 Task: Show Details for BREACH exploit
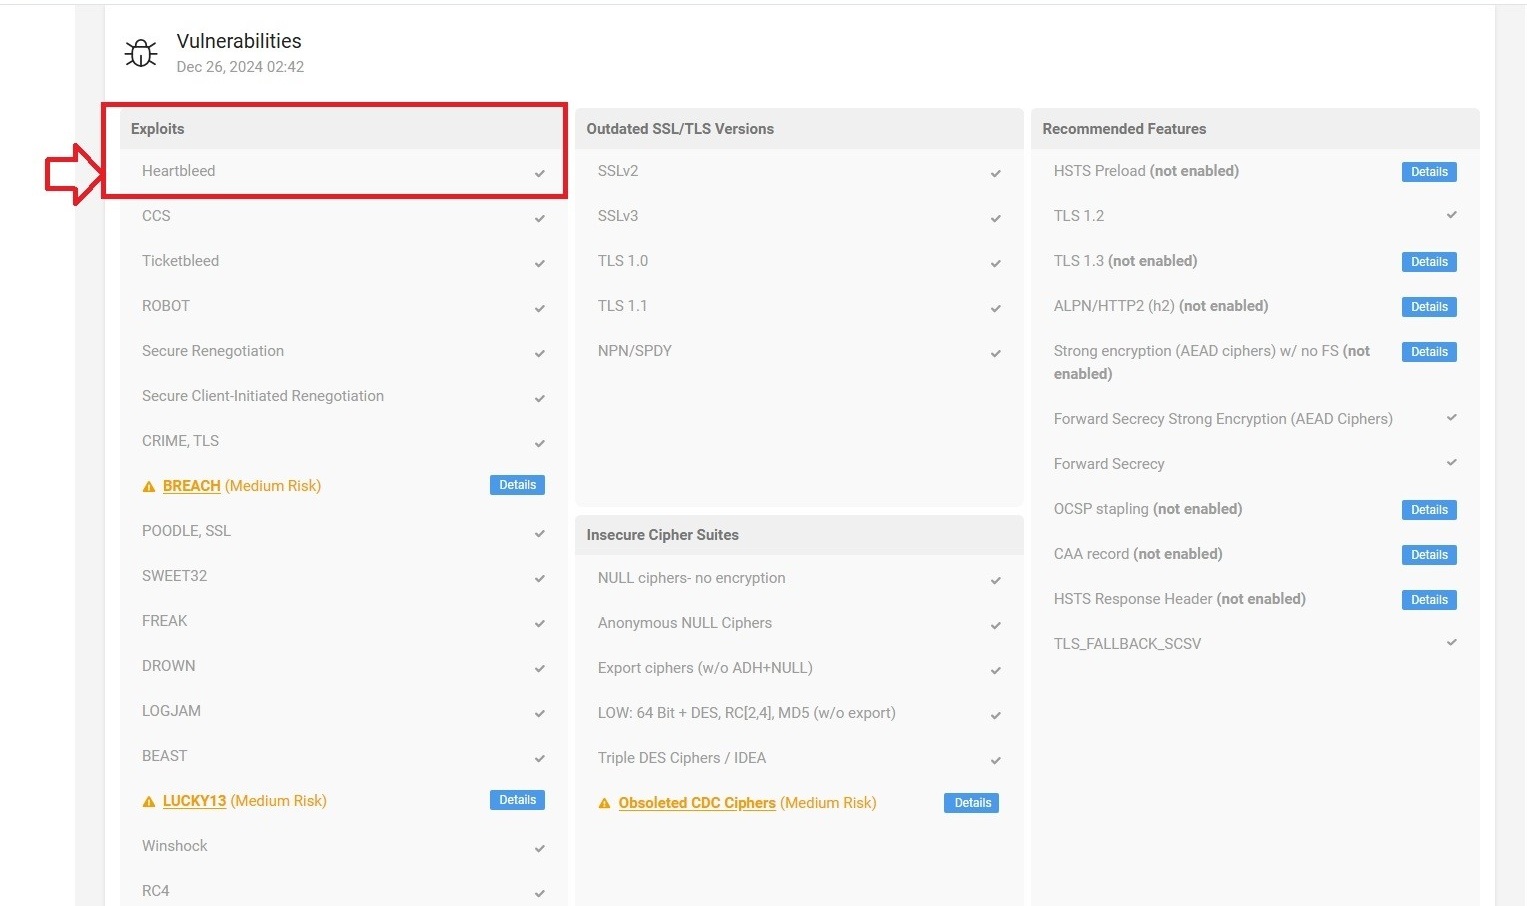[x=517, y=485]
